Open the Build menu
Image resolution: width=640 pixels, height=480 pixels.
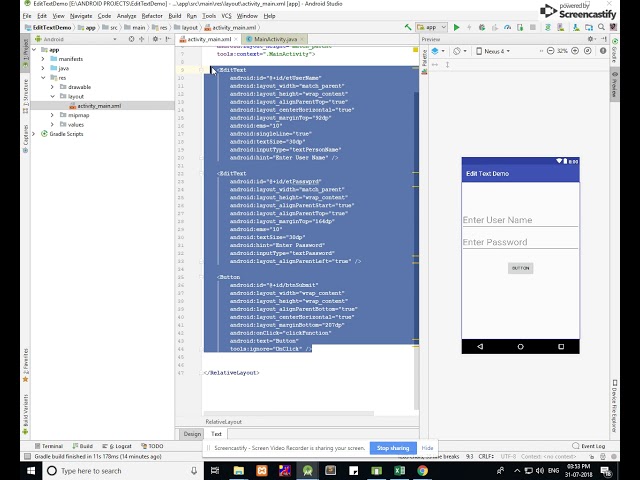175,16
